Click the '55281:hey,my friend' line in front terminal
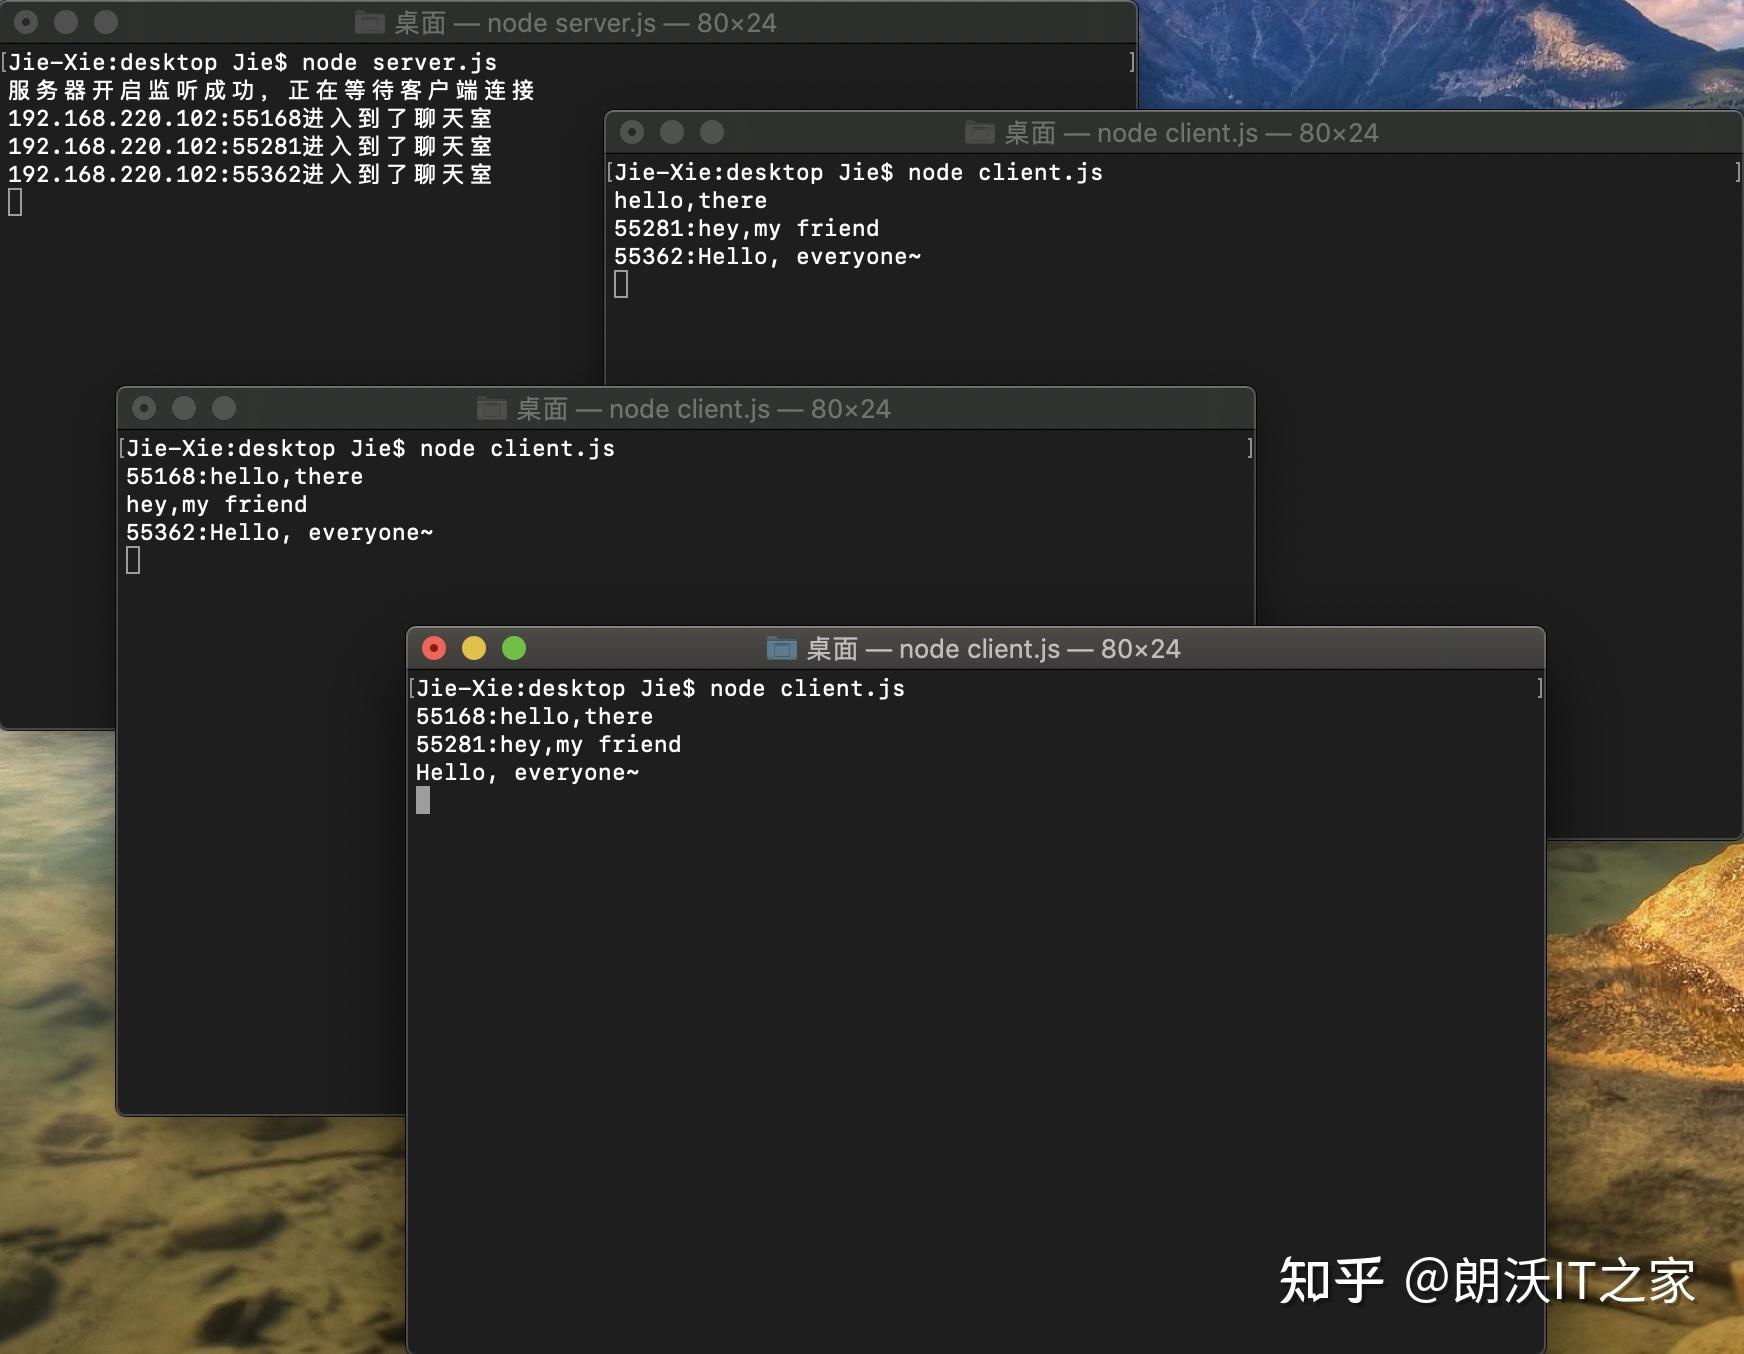The image size is (1744, 1354). point(548,744)
